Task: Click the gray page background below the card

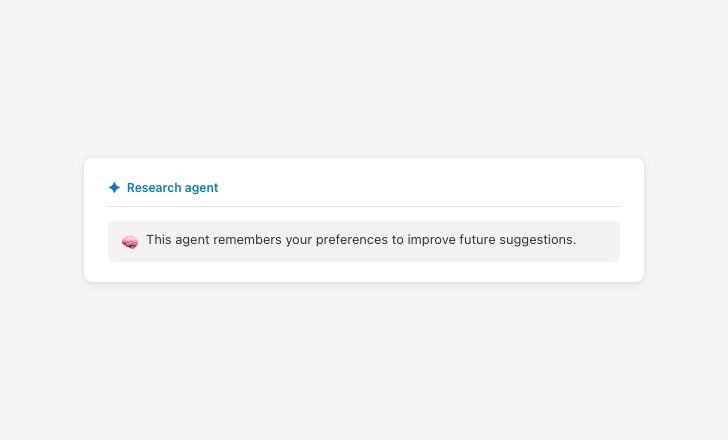Action: (x=364, y=360)
